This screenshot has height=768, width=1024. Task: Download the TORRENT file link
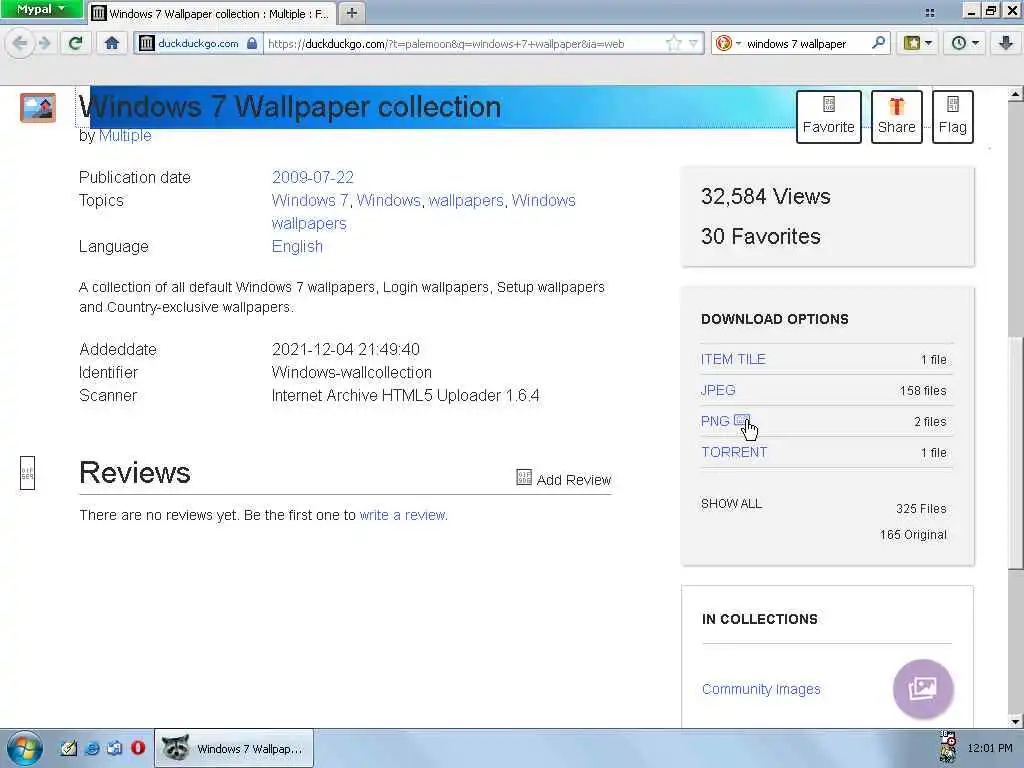click(734, 452)
